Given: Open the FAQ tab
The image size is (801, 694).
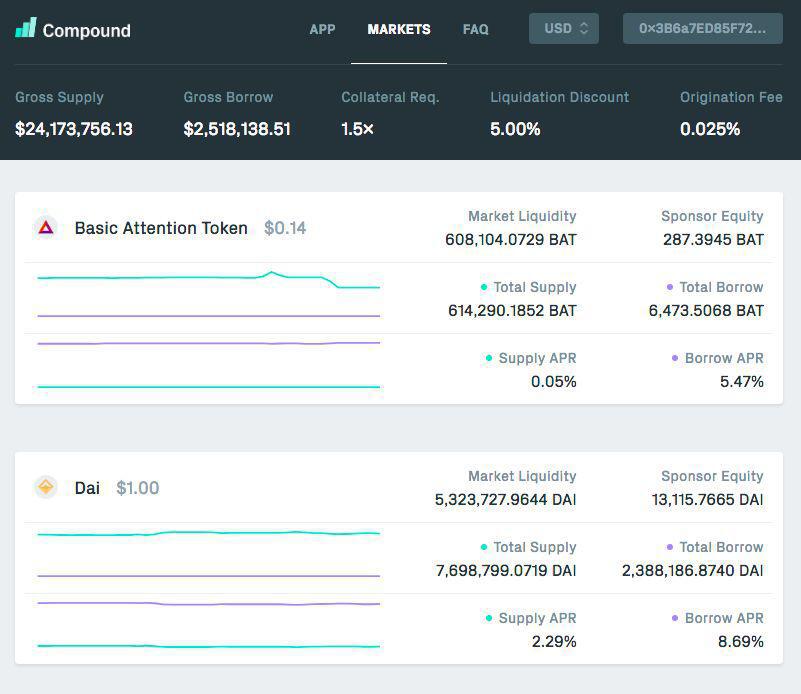Looking at the screenshot, I should click(x=475, y=29).
